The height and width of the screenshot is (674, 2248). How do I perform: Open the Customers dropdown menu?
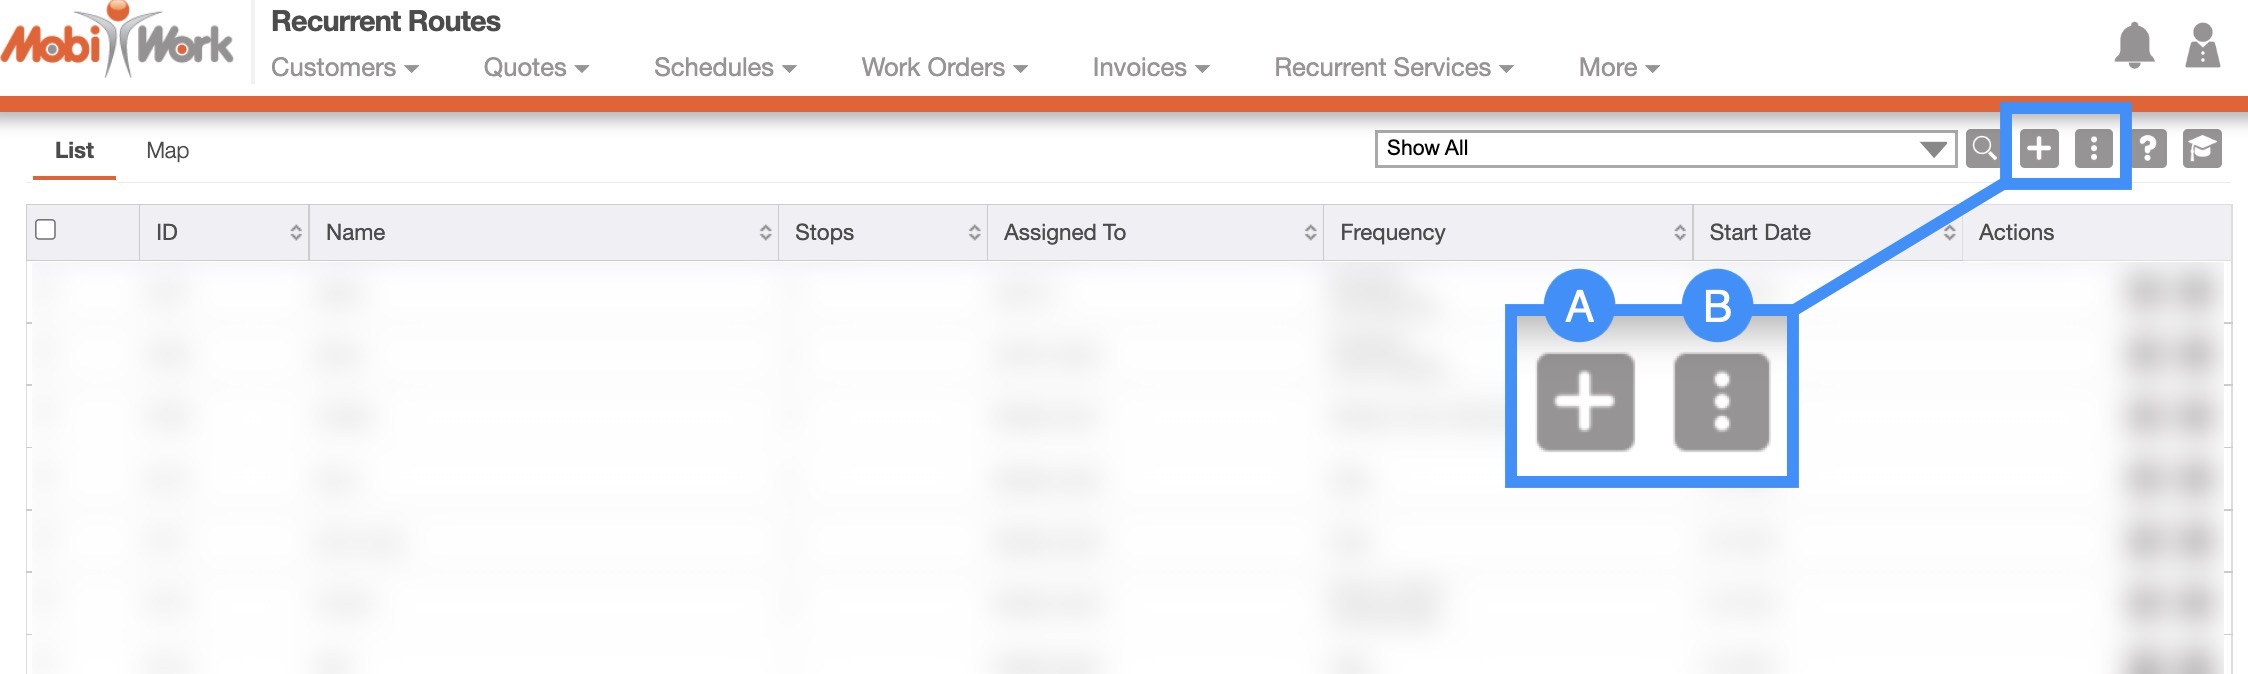tap(344, 67)
